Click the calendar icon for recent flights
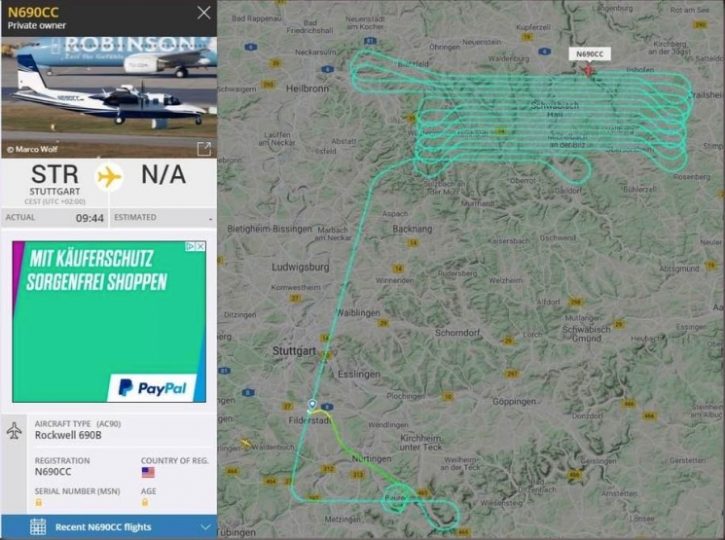 (38, 527)
